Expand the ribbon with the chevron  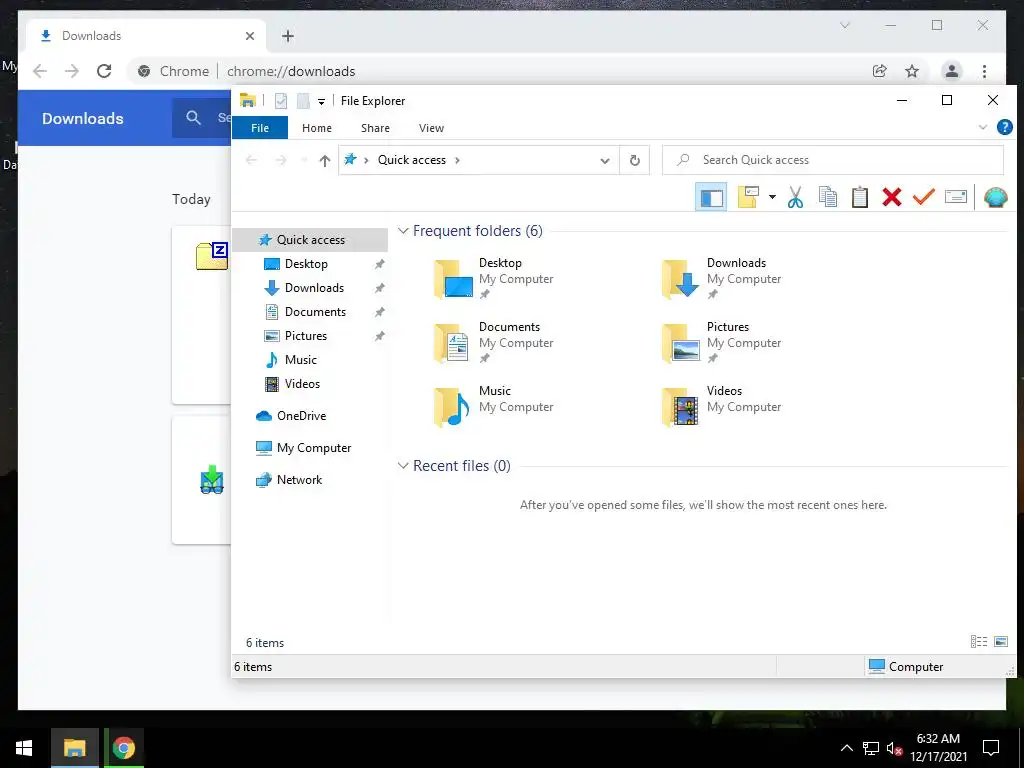click(x=983, y=127)
